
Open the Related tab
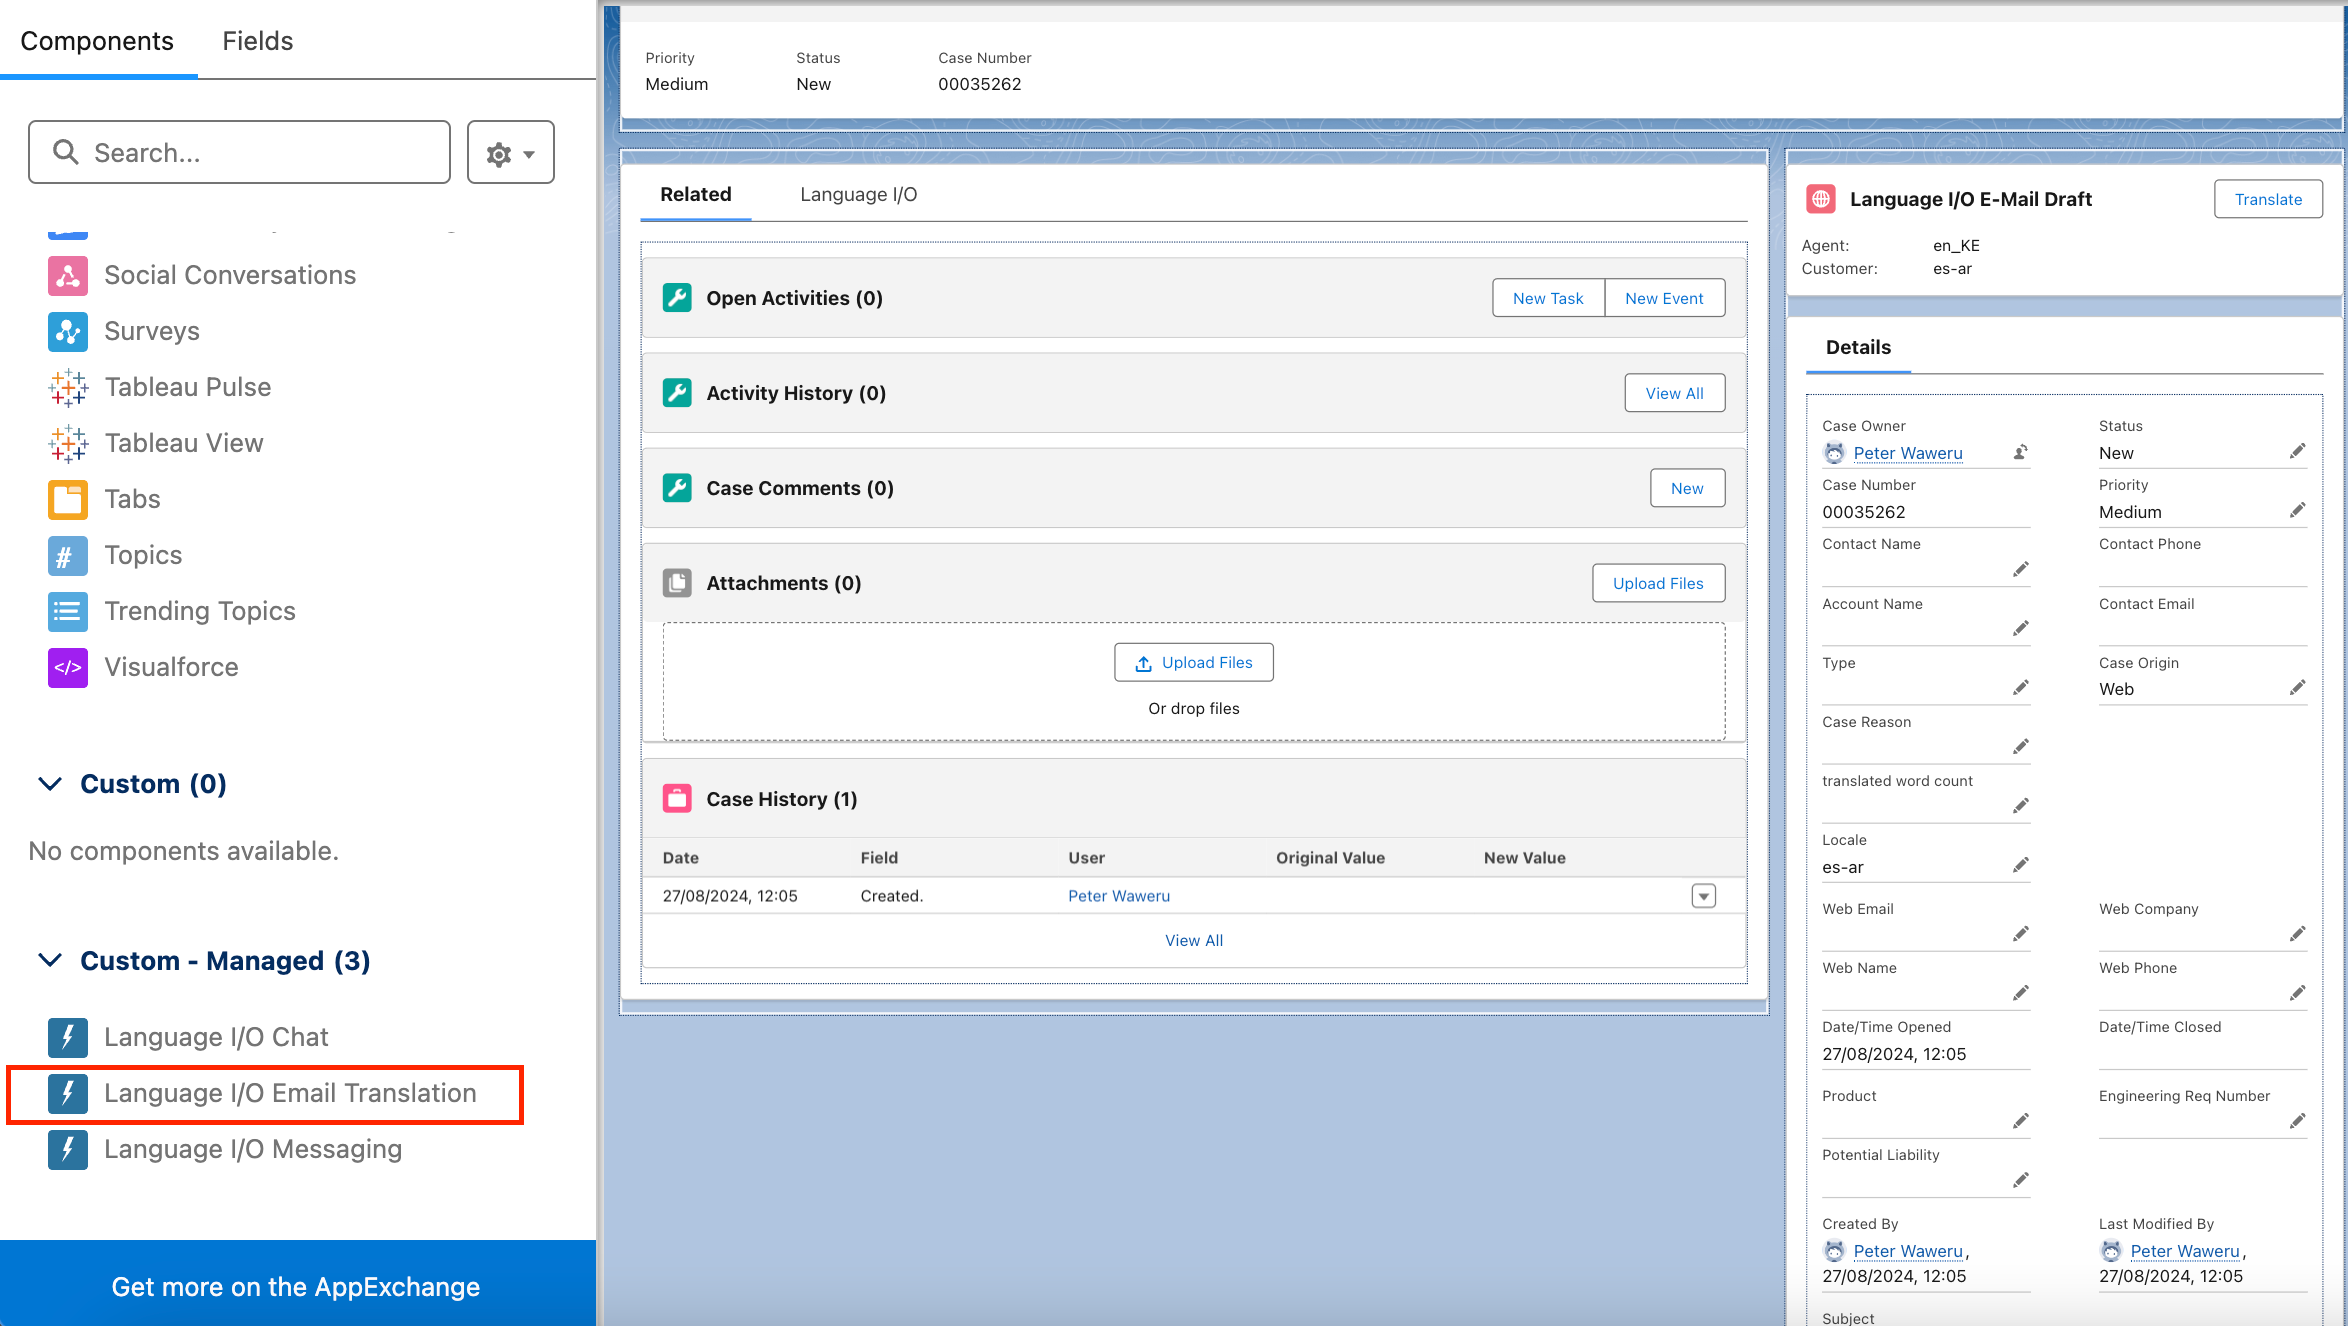(695, 194)
